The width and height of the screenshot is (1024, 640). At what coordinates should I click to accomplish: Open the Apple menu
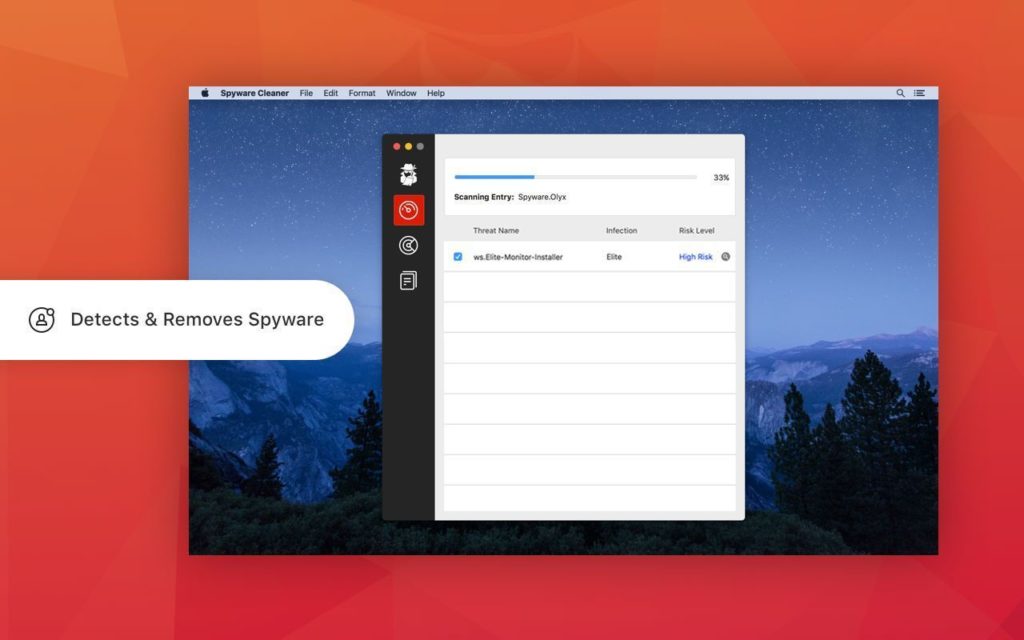tap(204, 93)
